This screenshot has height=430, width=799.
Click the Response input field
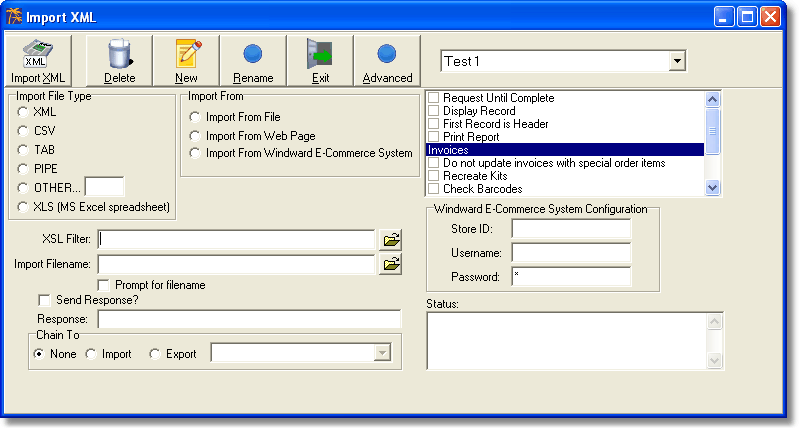coord(250,319)
